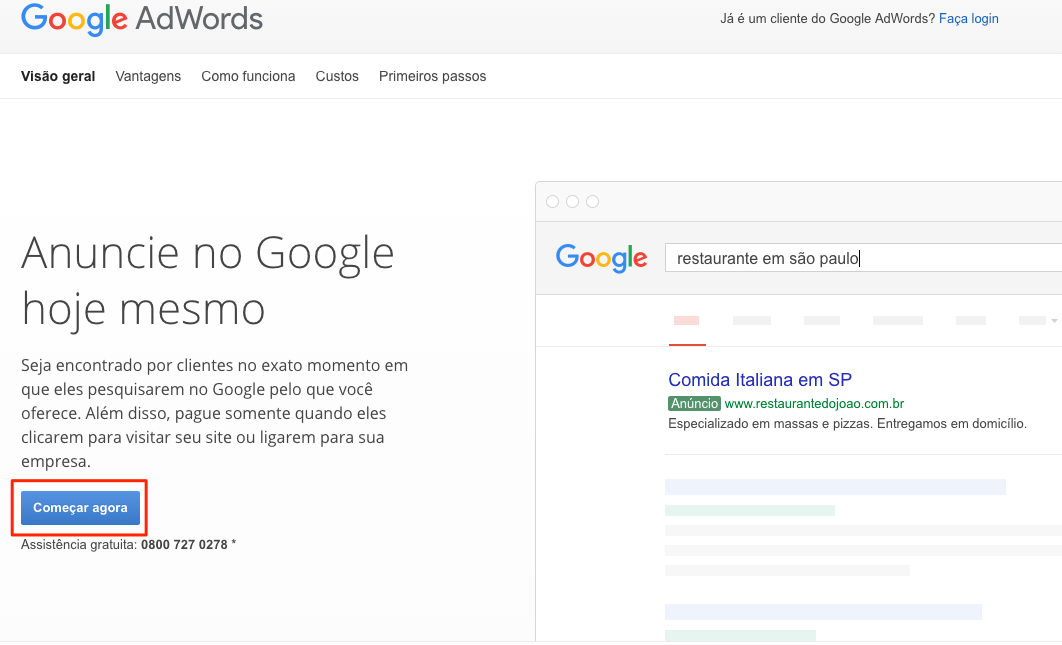This screenshot has height=645, width=1062.
Task: Open the Comida Italiana em SP ad title
Action: coord(760,380)
